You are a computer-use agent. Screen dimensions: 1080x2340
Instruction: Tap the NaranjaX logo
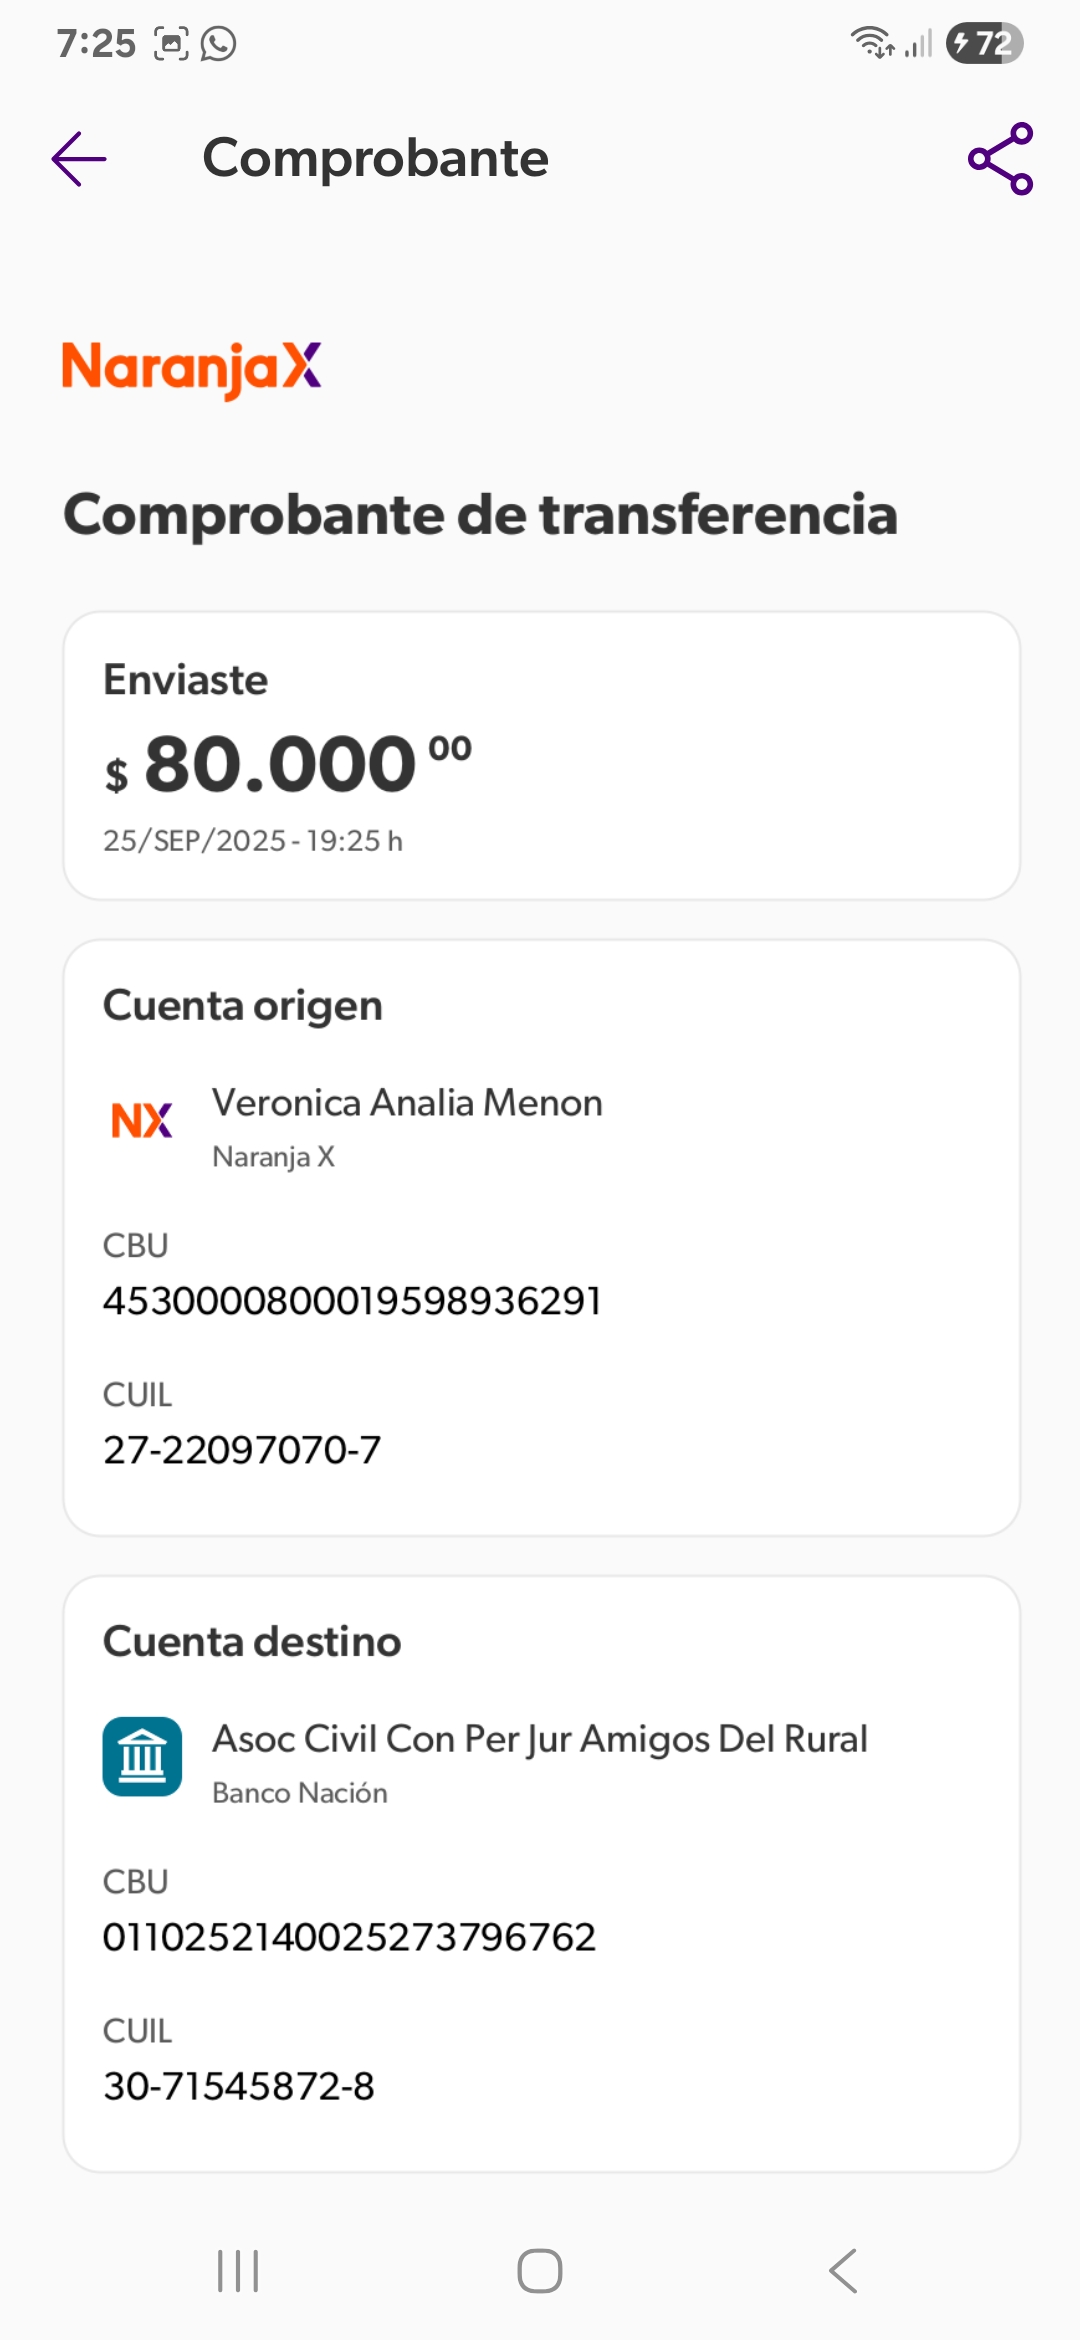(192, 368)
